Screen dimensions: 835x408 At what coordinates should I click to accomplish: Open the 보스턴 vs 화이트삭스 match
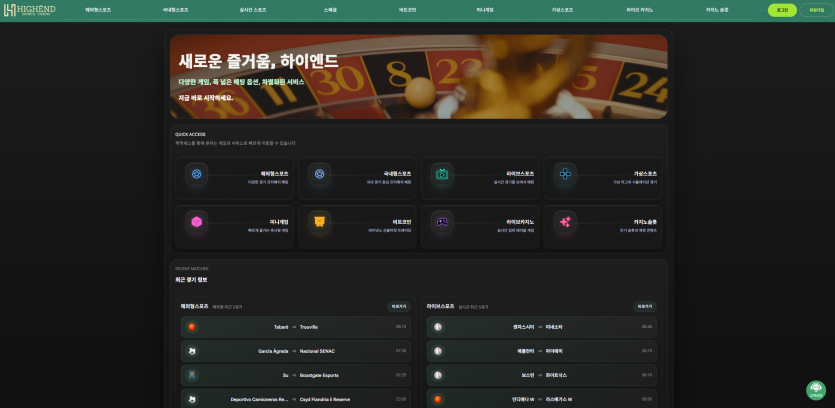click(x=542, y=375)
